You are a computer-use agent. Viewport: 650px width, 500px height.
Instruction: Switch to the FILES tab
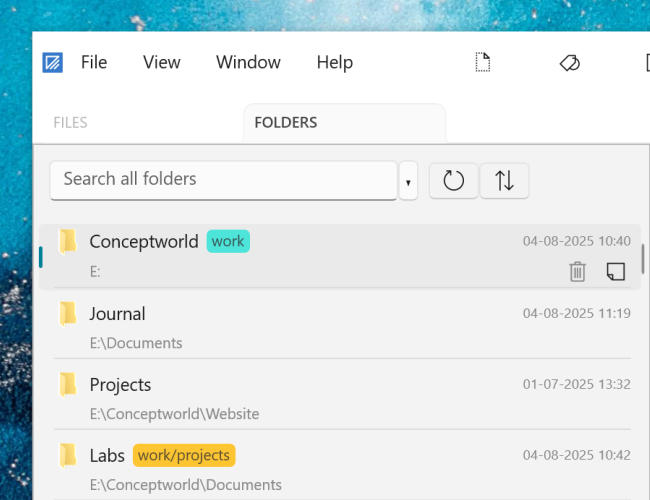(70, 123)
